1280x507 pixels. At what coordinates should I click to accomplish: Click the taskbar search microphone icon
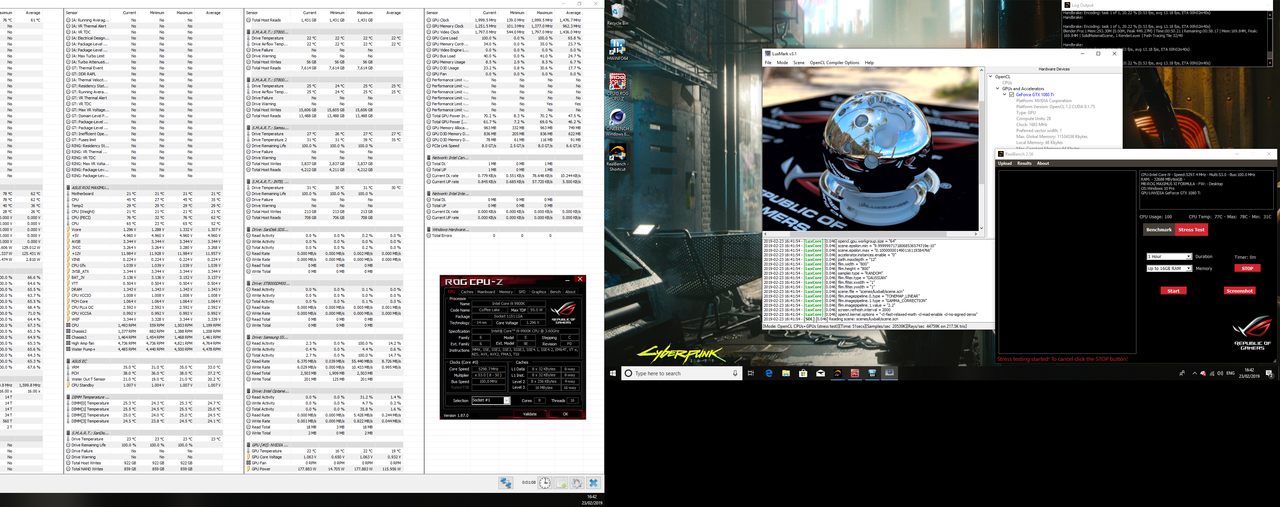tap(735, 373)
